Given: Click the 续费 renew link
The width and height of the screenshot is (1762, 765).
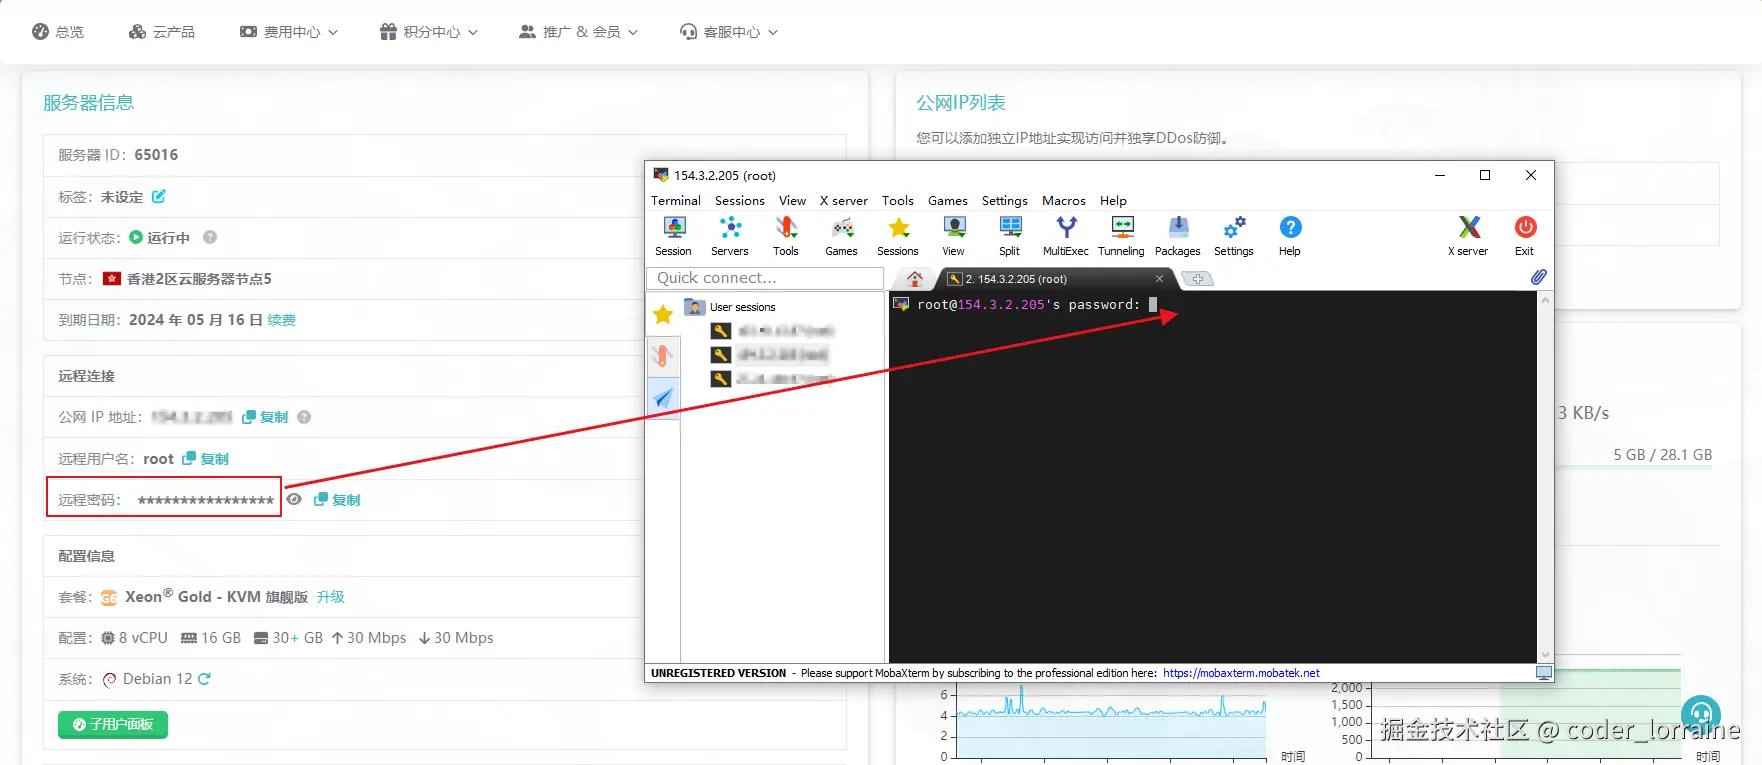Looking at the screenshot, I should coord(281,320).
